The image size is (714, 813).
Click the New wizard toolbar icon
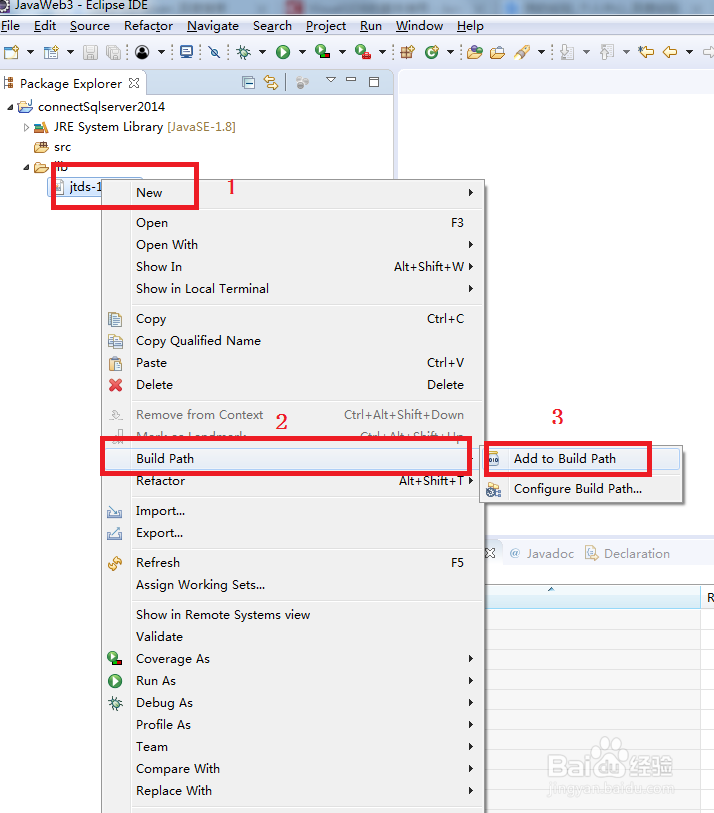[x=11, y=52]
